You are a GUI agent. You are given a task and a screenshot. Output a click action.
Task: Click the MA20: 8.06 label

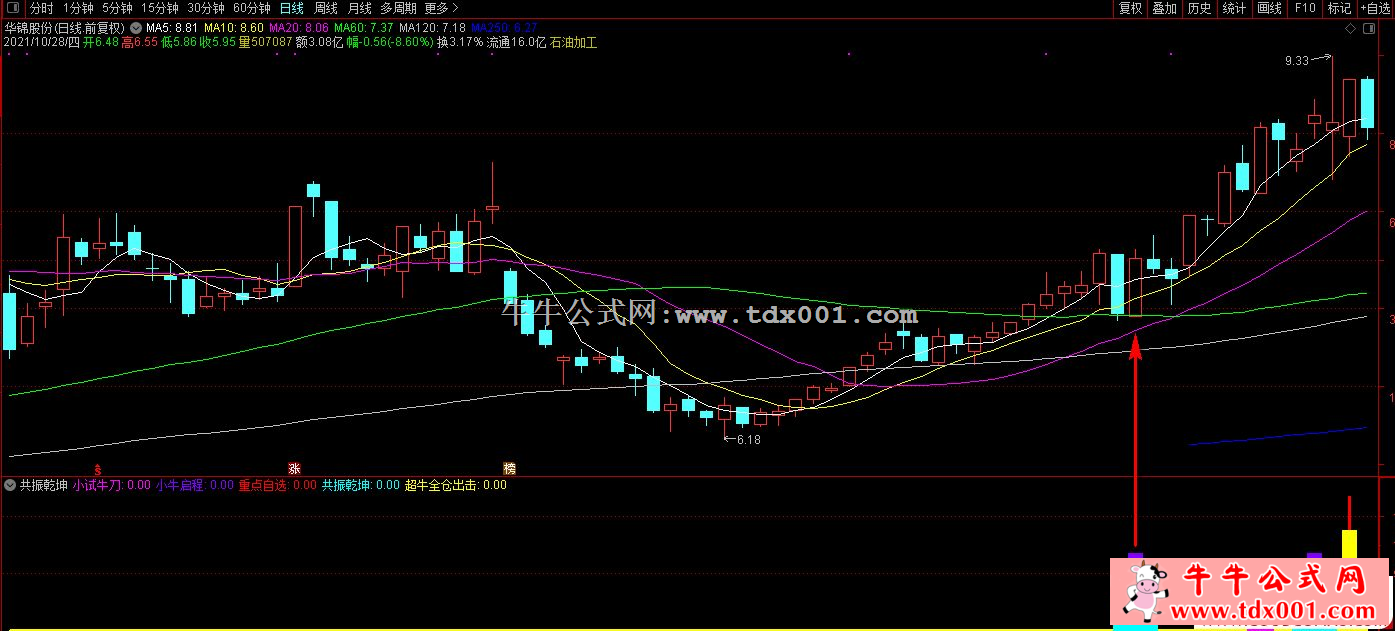299,29
